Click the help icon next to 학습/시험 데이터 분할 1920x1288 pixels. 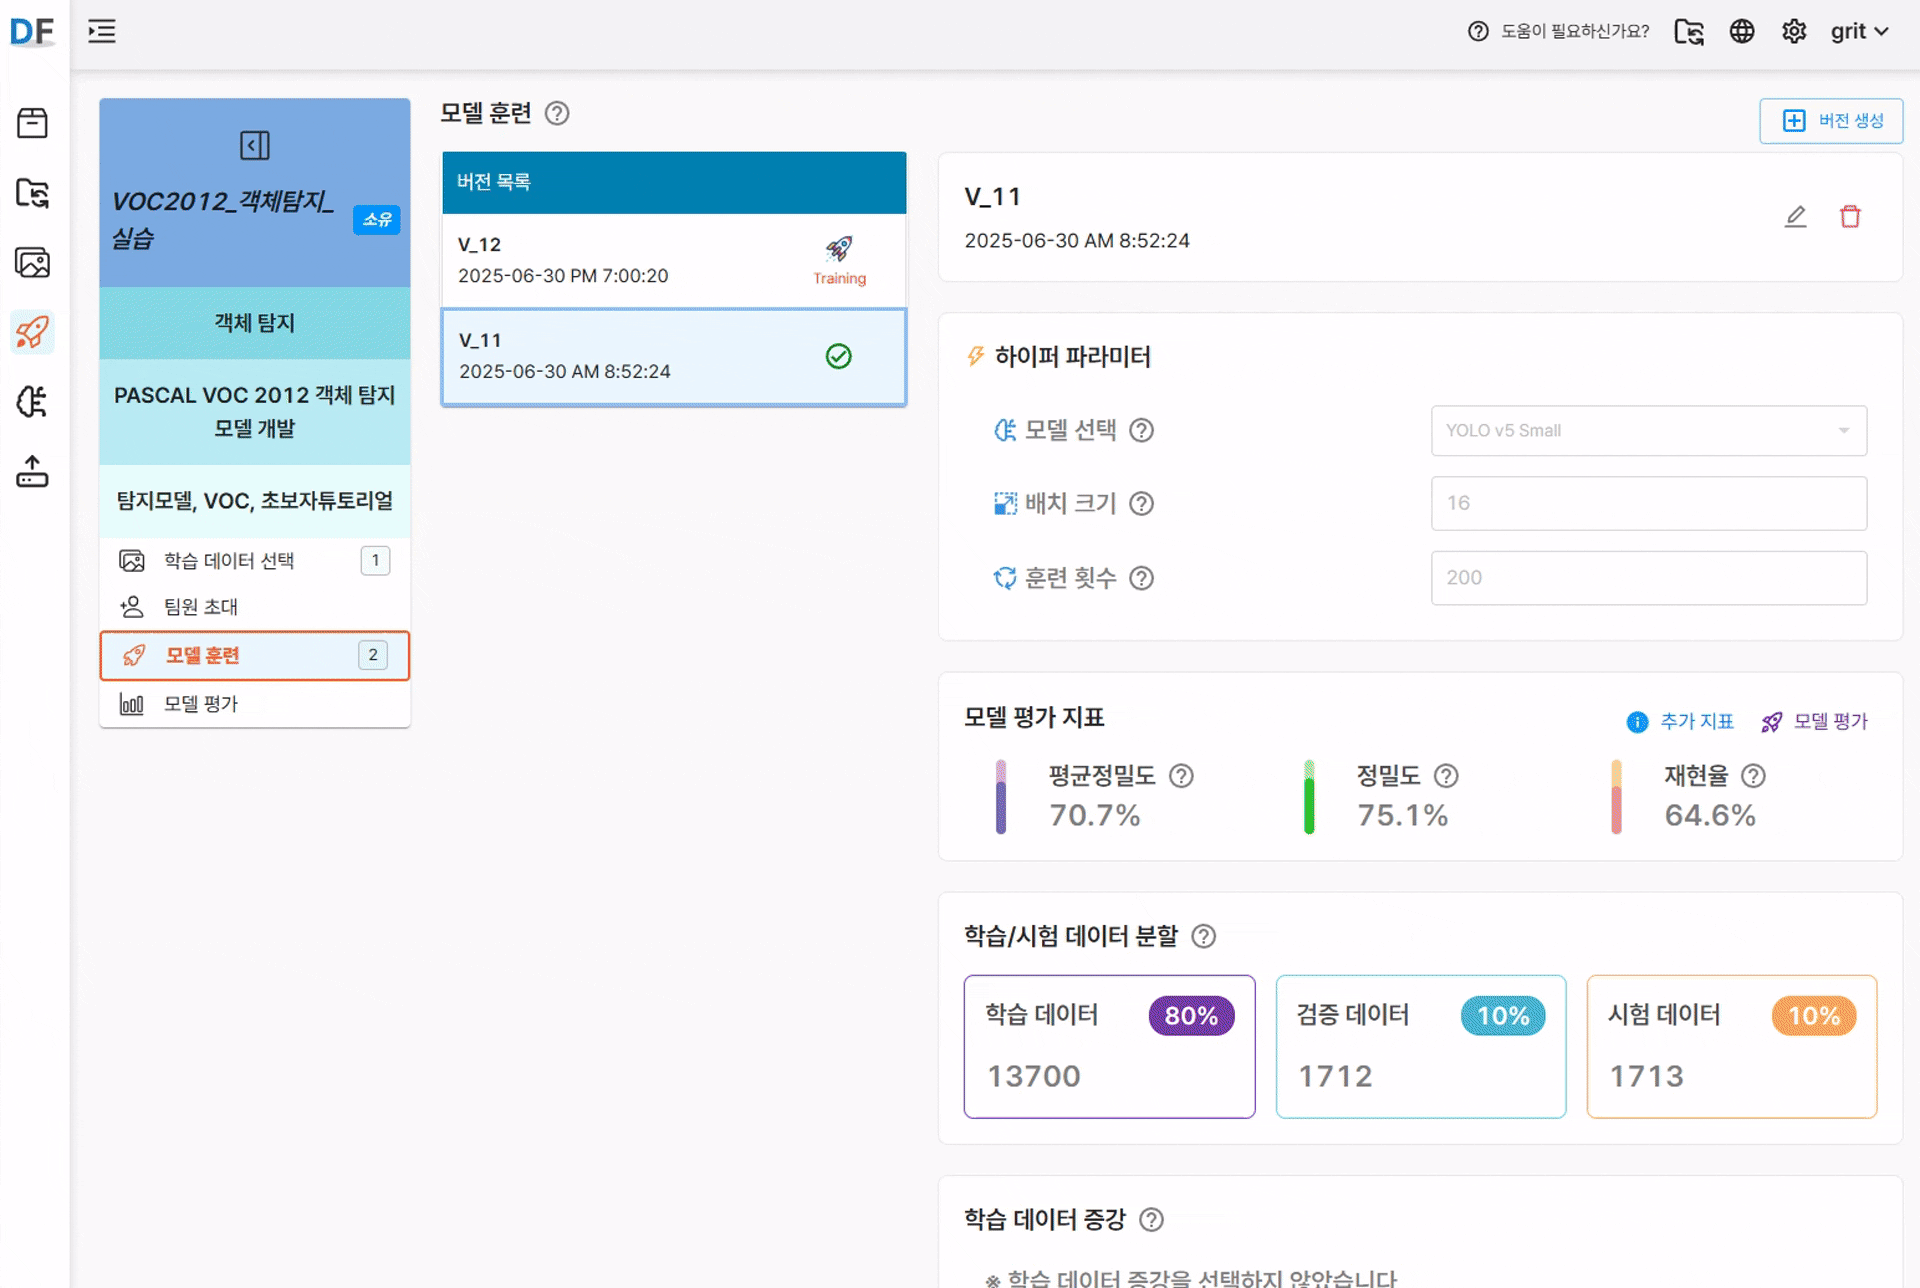tap(1204, 937)
